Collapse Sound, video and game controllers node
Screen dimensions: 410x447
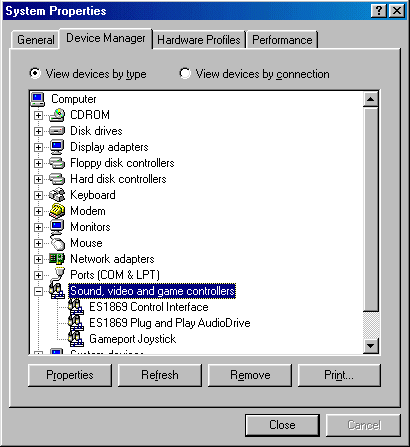(38, 291)
